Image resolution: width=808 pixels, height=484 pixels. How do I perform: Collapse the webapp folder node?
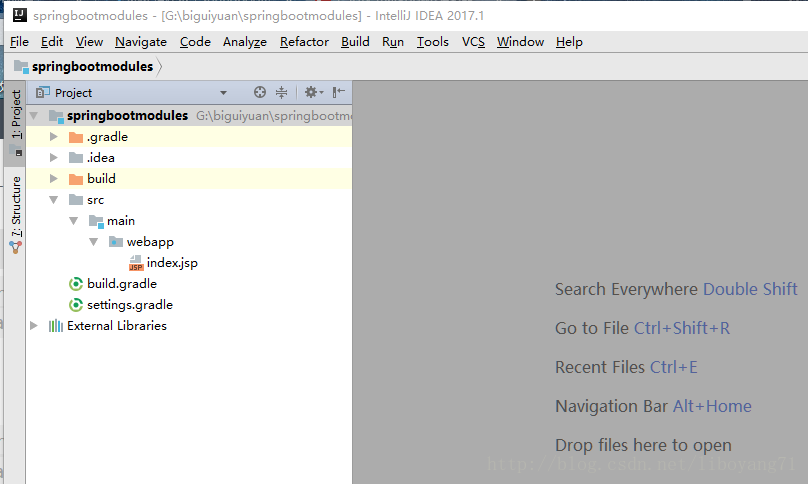(94, 242)
